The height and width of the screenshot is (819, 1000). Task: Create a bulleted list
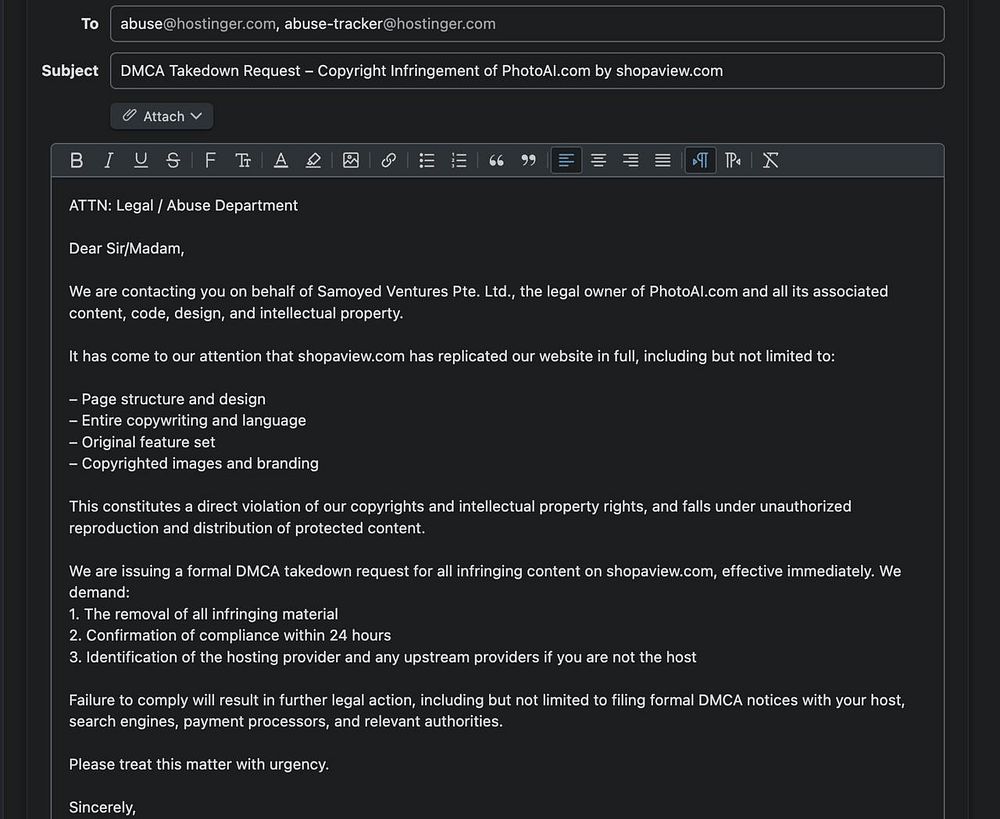click(x=427, y=160)
